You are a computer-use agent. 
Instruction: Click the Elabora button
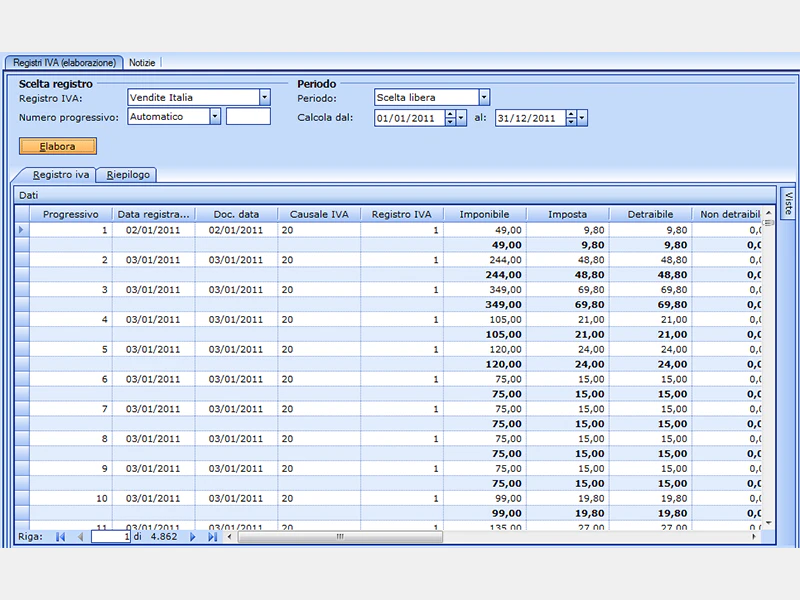coord(58,146)
